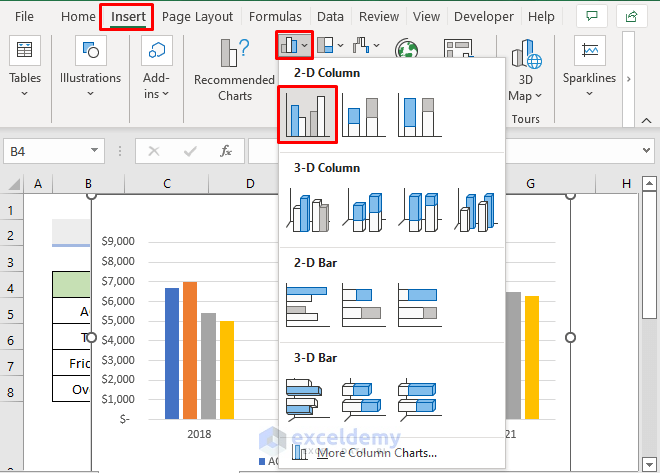Choose the plain 3-D Column chart

click(x=476, y=210)
